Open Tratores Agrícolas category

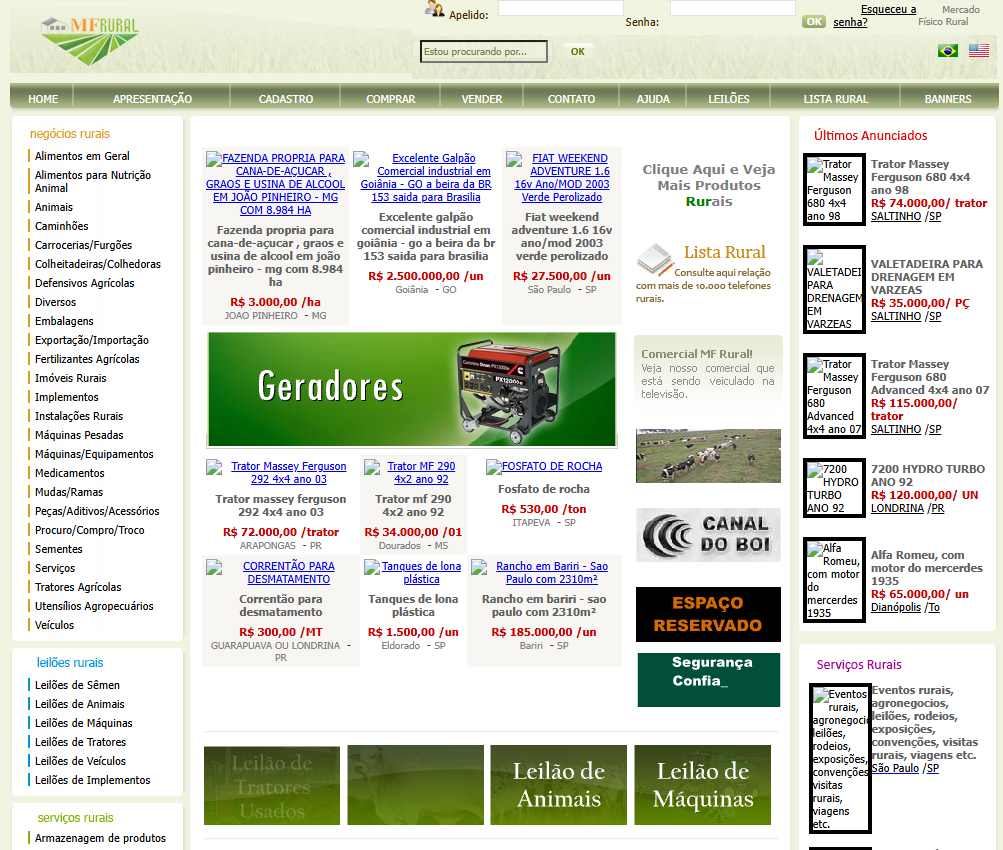[78, 587]
